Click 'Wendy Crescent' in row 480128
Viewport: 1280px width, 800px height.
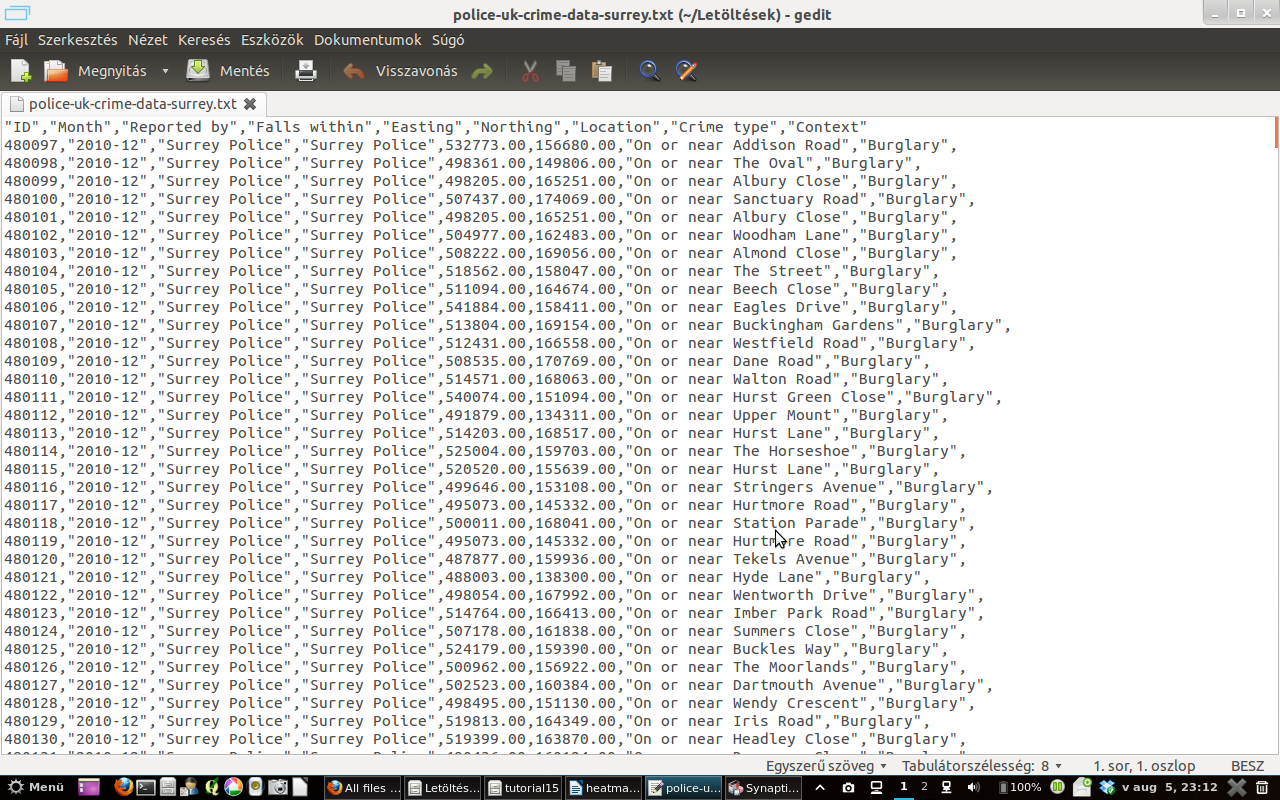coord(796,703)
